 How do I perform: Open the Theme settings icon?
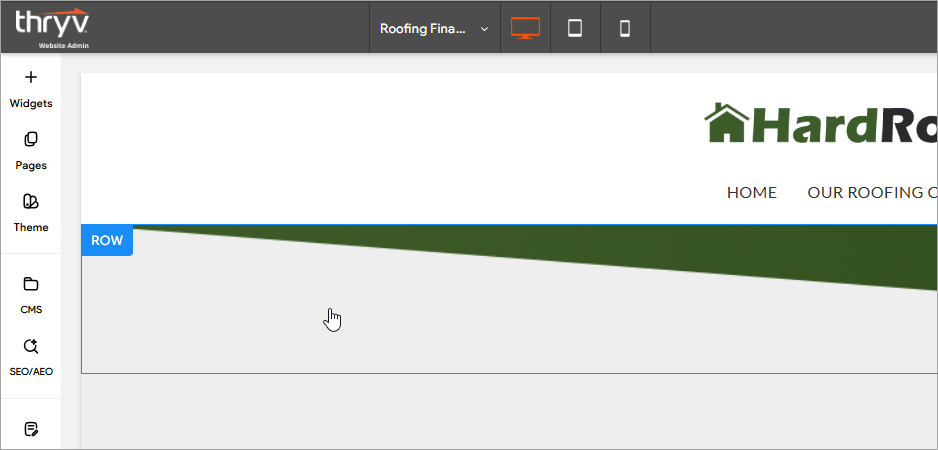coord(30,202)
